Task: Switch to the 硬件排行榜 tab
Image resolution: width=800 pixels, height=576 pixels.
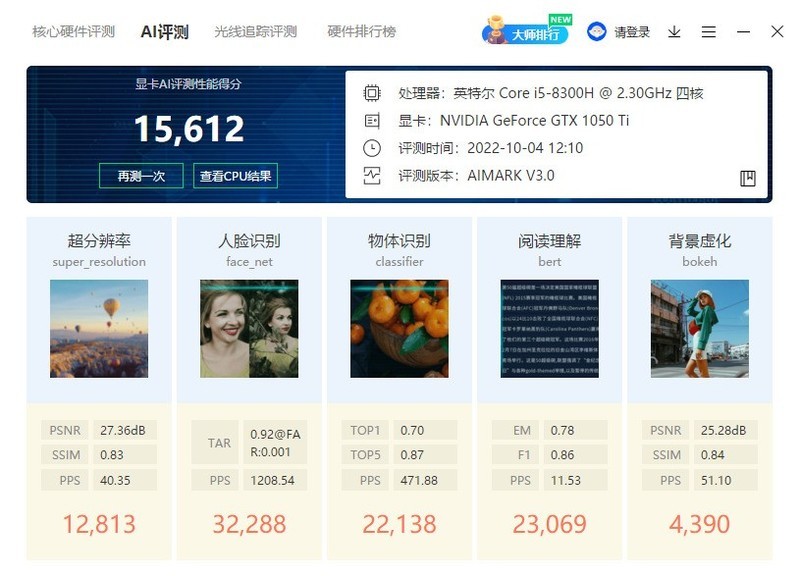Action: coord(358,30)
